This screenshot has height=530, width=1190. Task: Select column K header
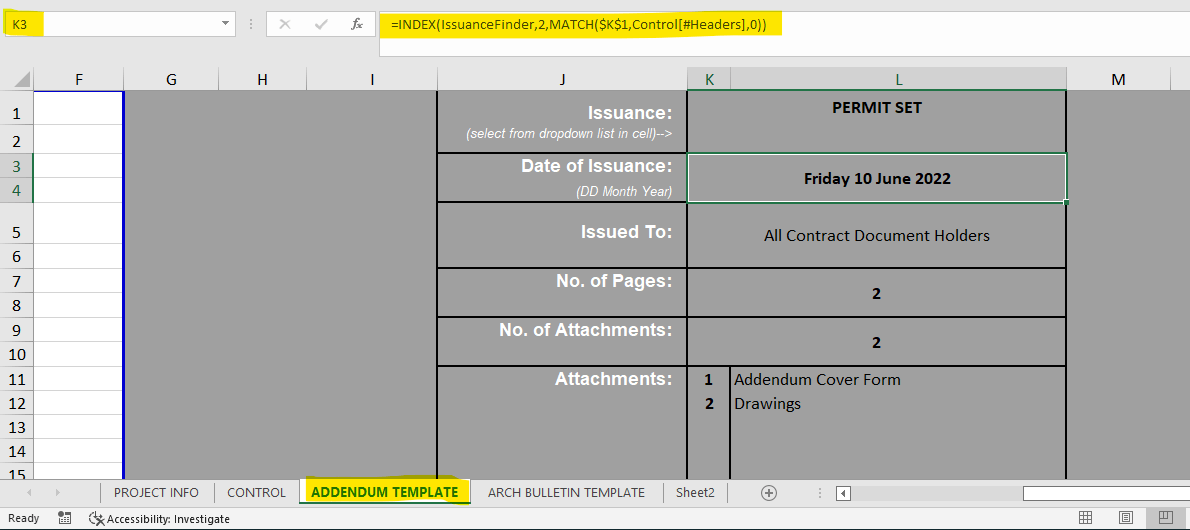click(x=709, y=79)
